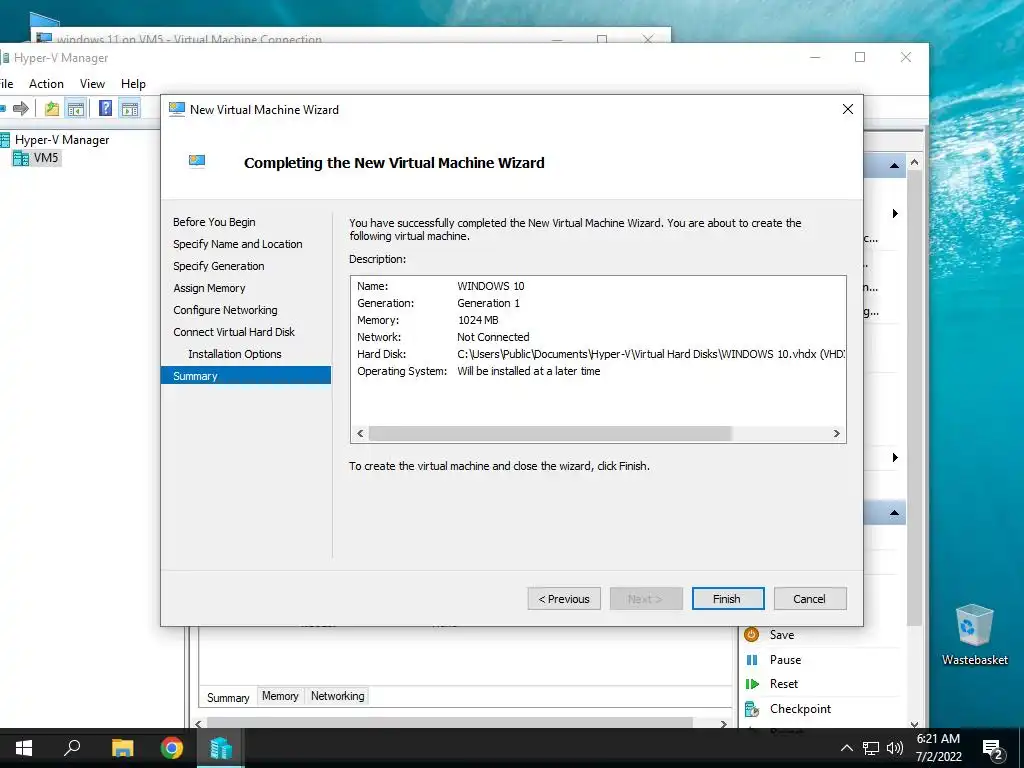
Task: Open the Assign Memory wizard step
Action: pyautogui.click(x=209, y=288)
